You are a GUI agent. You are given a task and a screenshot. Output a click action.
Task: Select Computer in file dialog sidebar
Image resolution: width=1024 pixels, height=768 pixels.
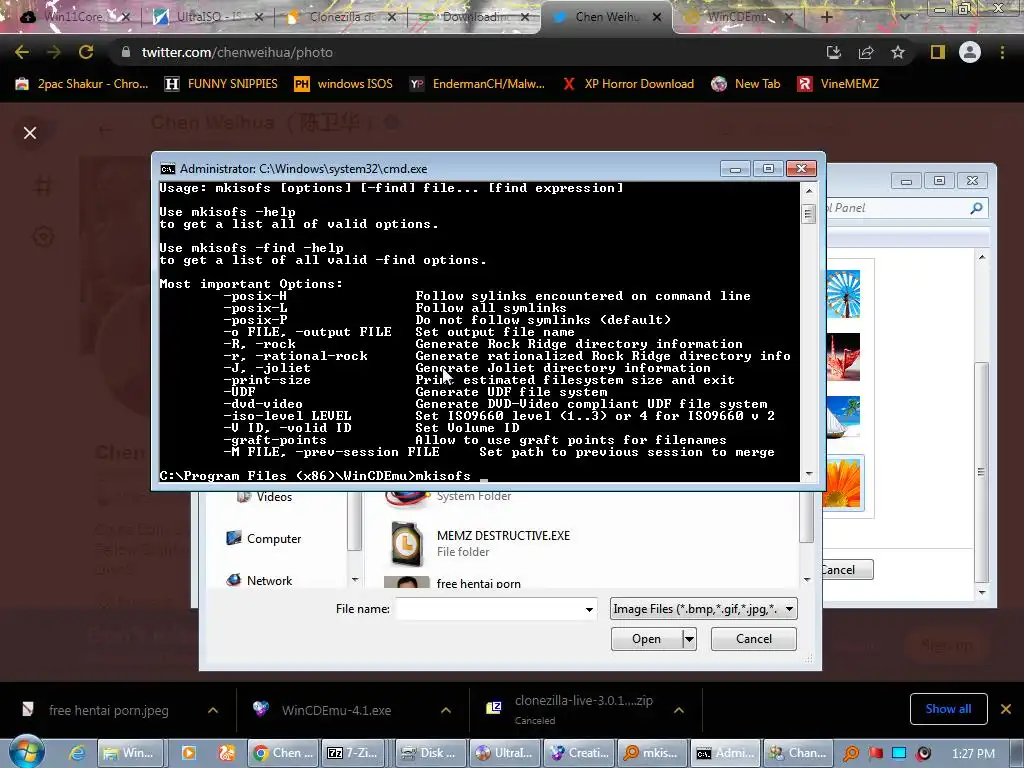(263, 539)
